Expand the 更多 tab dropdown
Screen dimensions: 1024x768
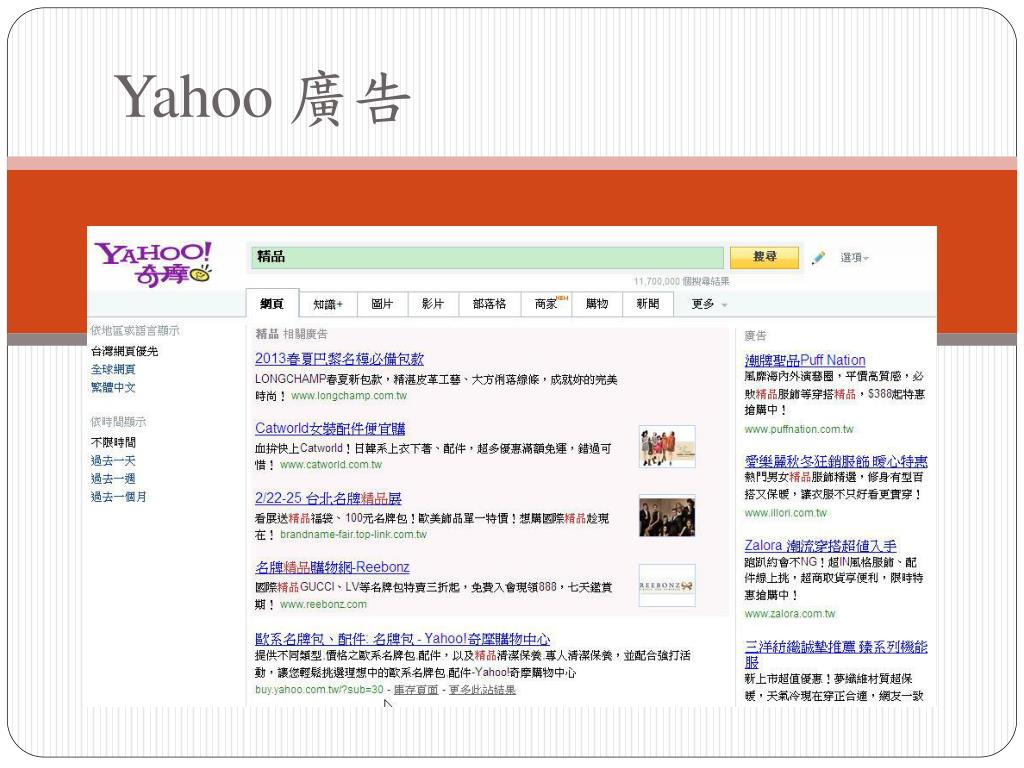point(709,304)
